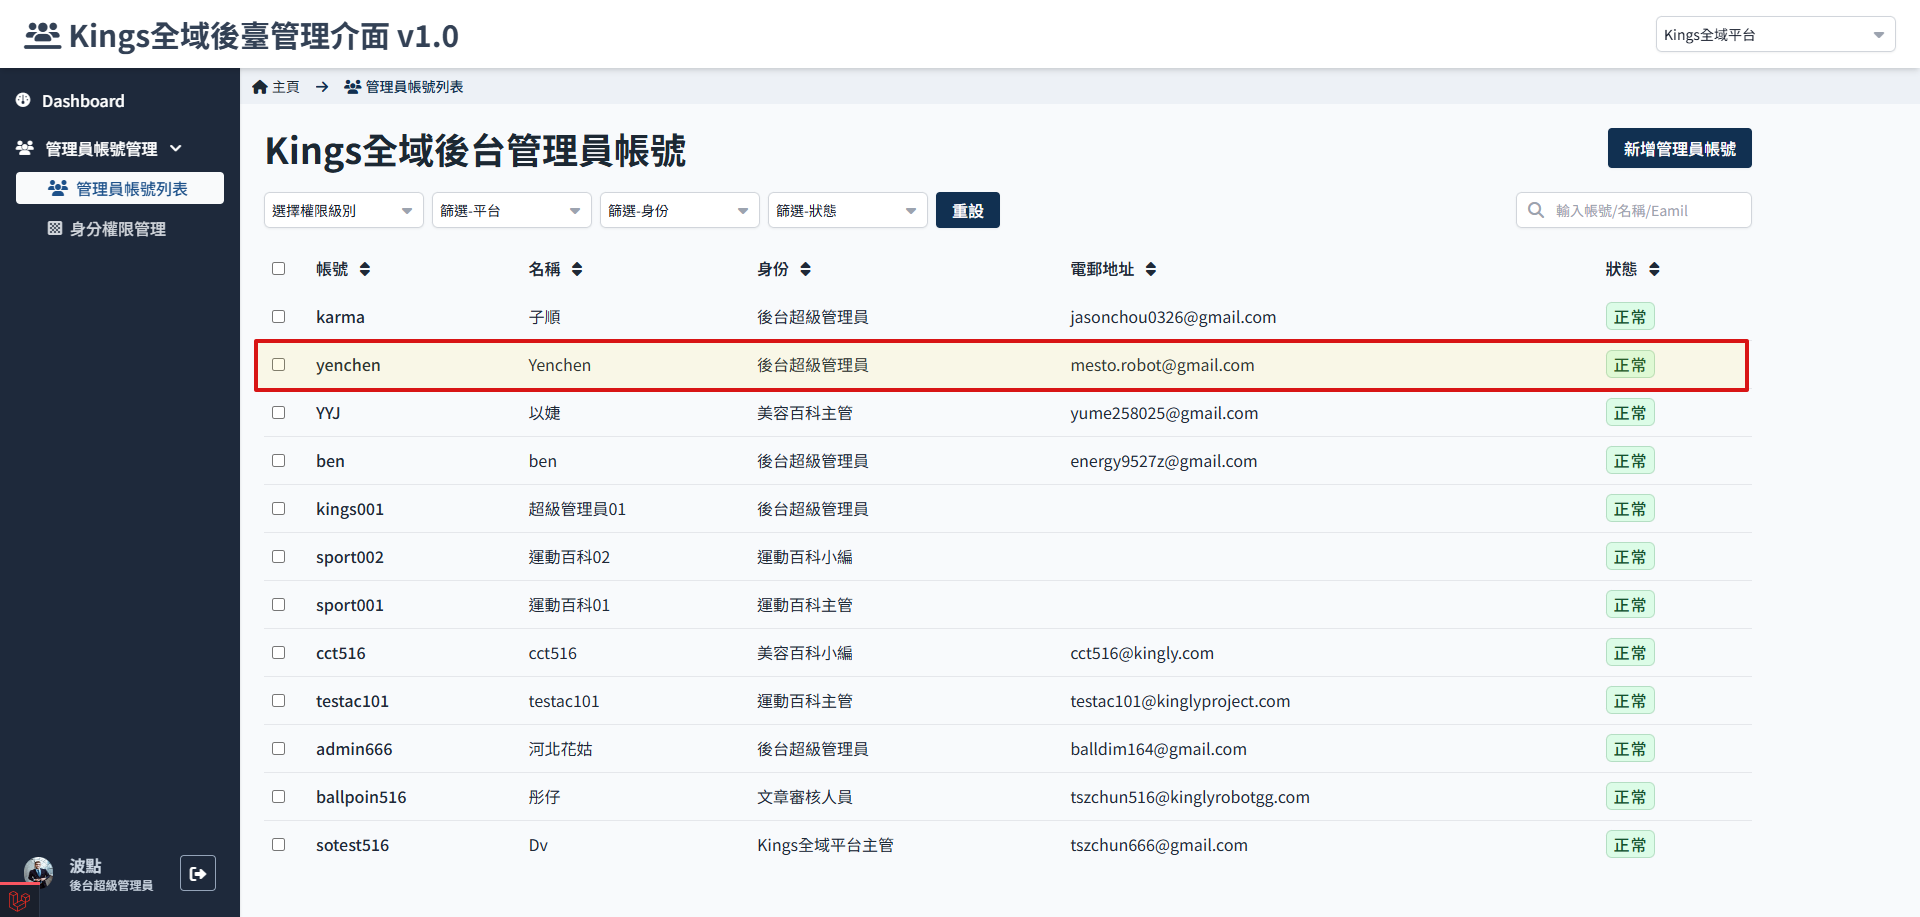
Task: Click the search magnifier icon
Action: [x=1536, y=210]
